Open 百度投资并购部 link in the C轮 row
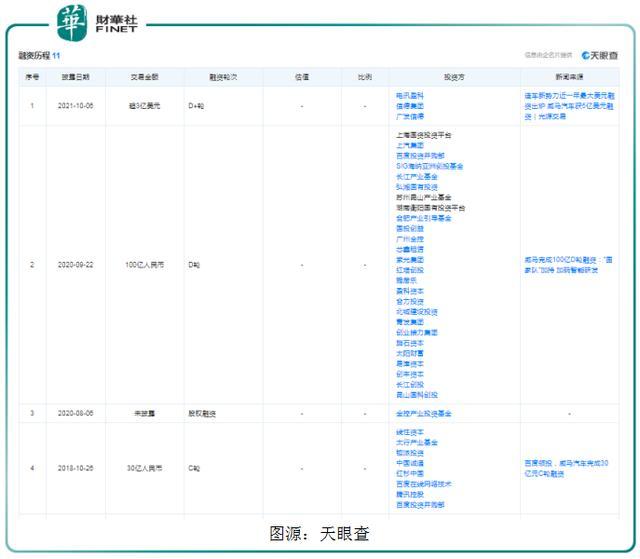640x559 pixels. (x=420, y=505)
